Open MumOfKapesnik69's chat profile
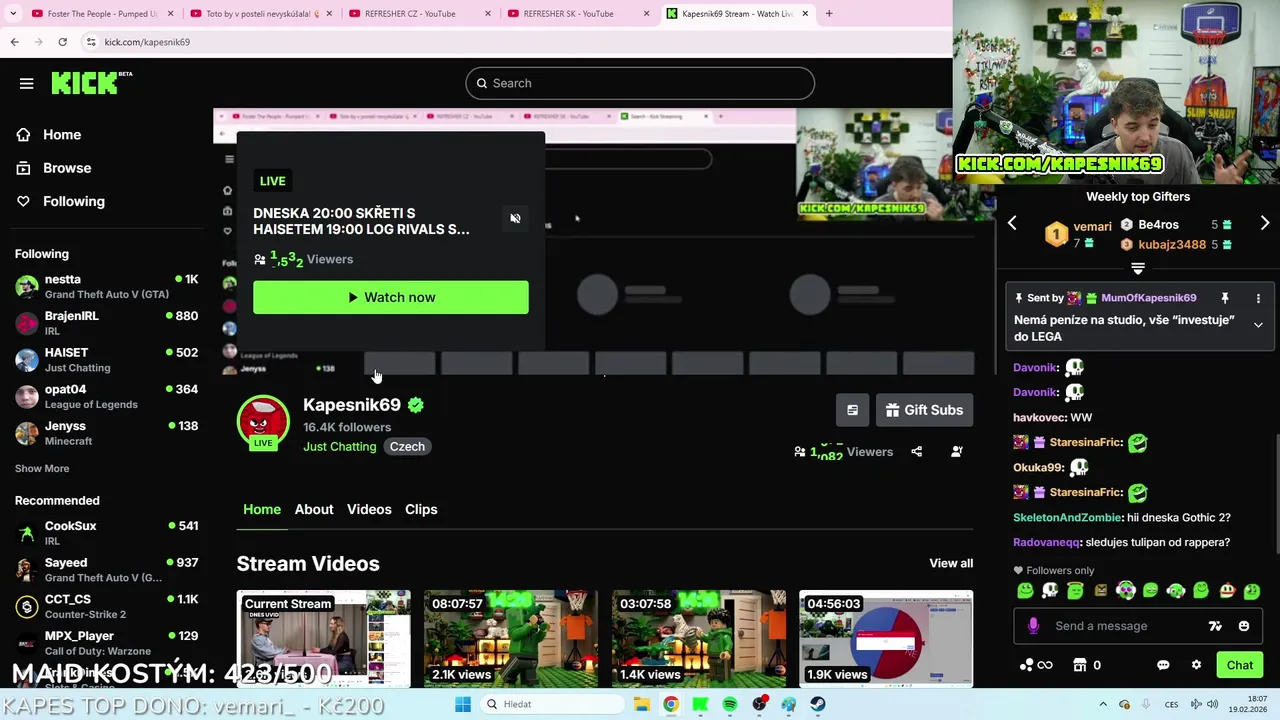 pyautogui.click(x=1148, y=298)
